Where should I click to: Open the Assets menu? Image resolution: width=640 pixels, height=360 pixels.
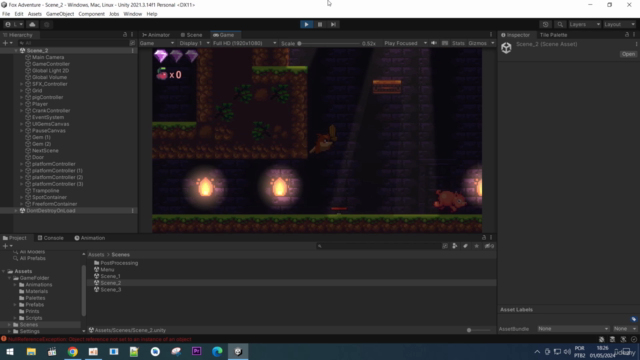pos(35,14)
